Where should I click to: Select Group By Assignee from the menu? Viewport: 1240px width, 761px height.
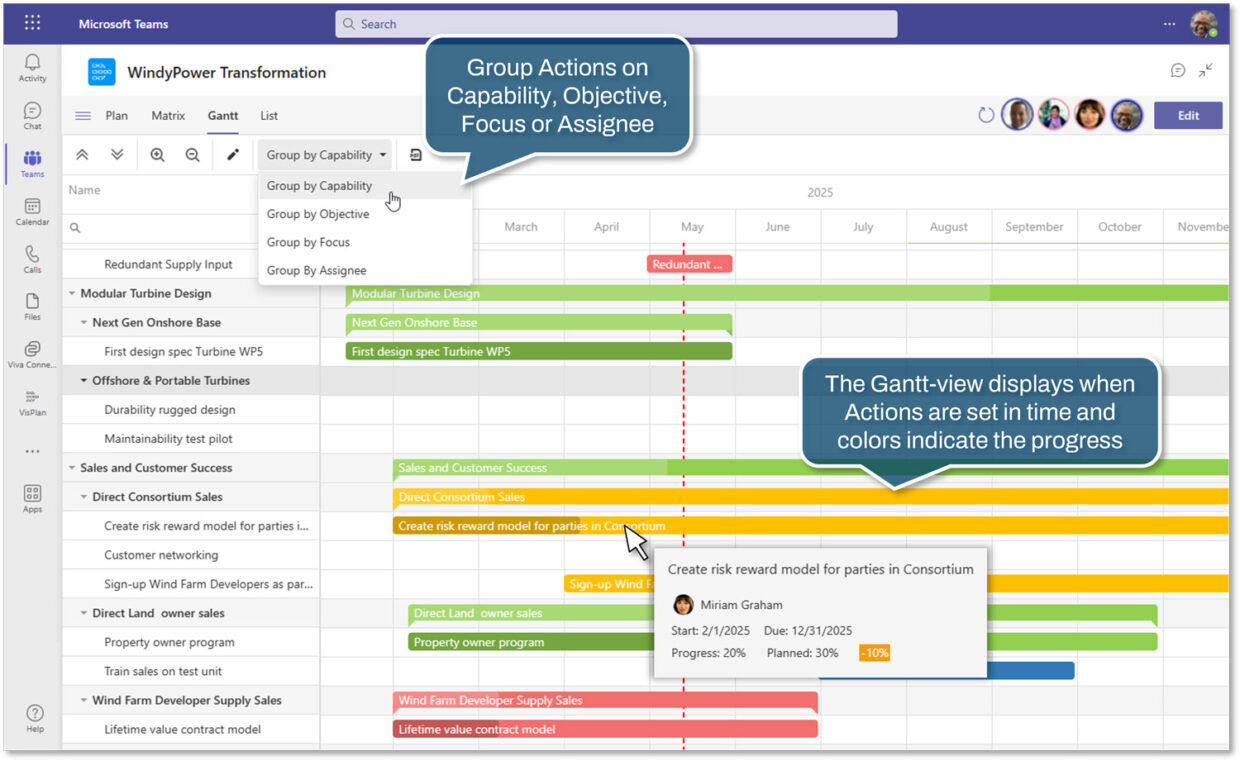tap(315, 270)
